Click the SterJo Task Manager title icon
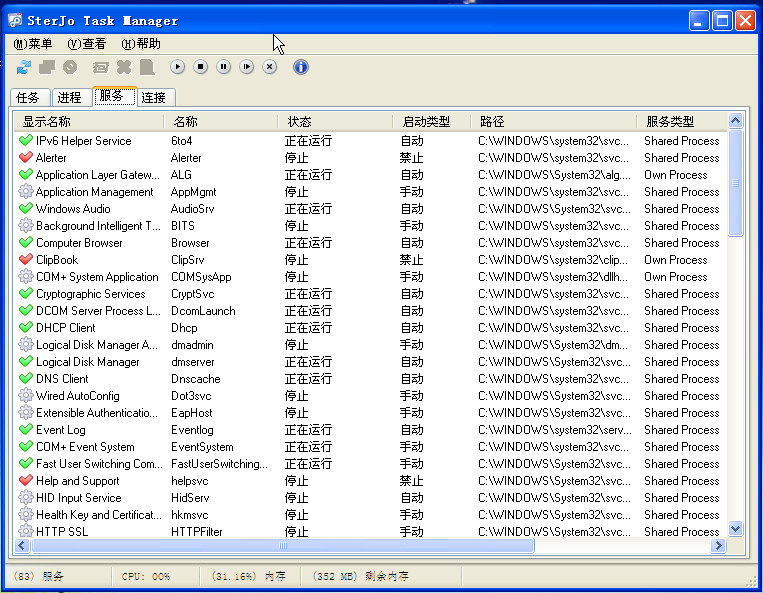The image size is (763, 593). click(x=16, y=20)
